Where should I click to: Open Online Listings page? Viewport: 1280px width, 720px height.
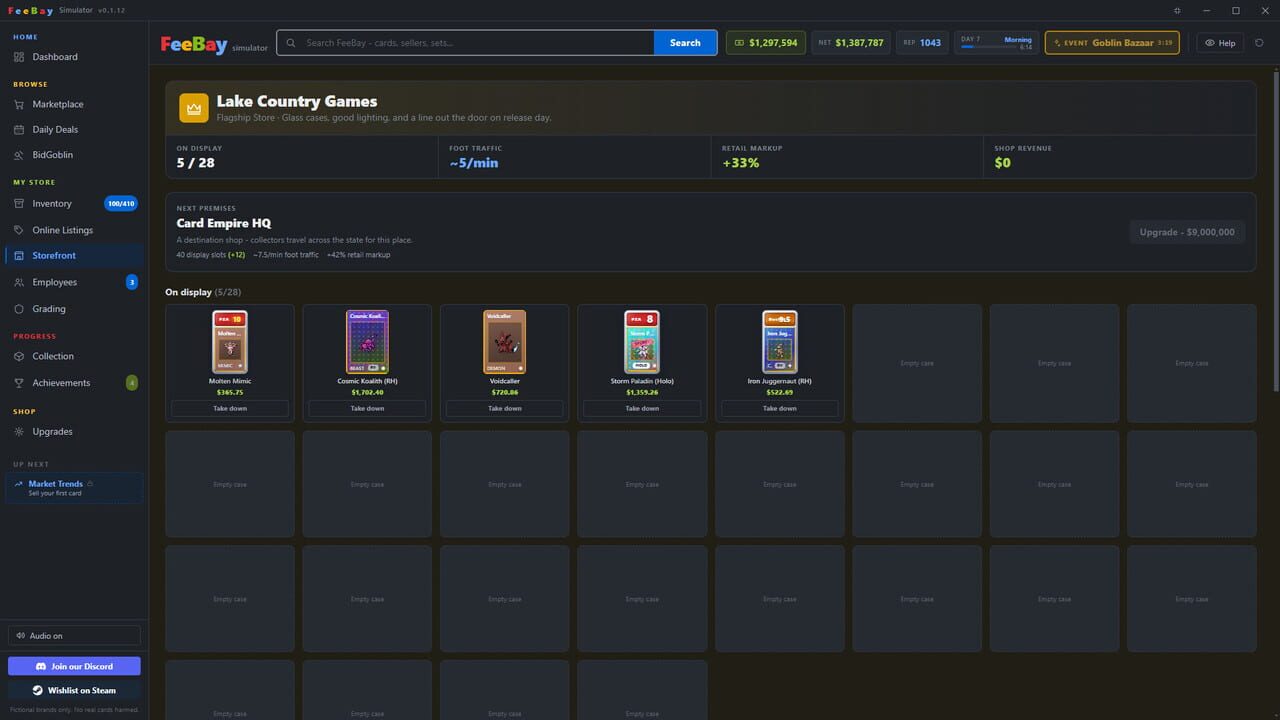coord(74,230)
